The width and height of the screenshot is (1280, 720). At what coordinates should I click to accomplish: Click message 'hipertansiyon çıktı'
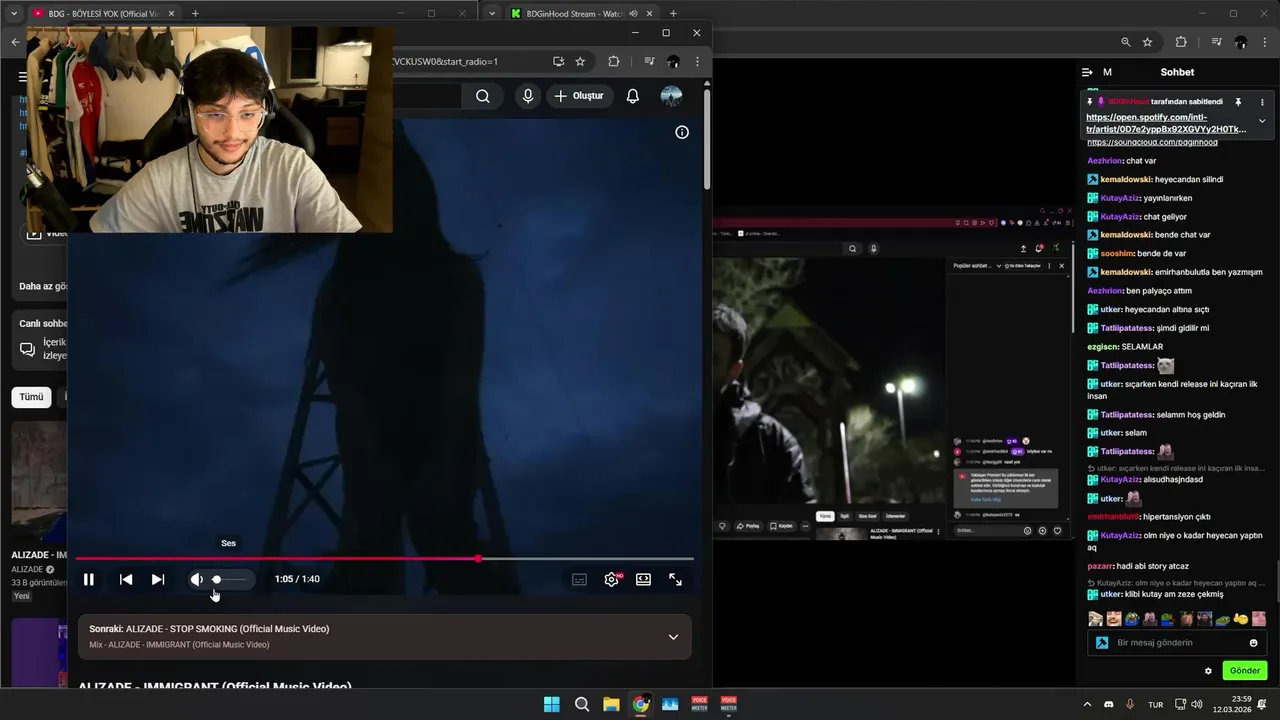1177,517
